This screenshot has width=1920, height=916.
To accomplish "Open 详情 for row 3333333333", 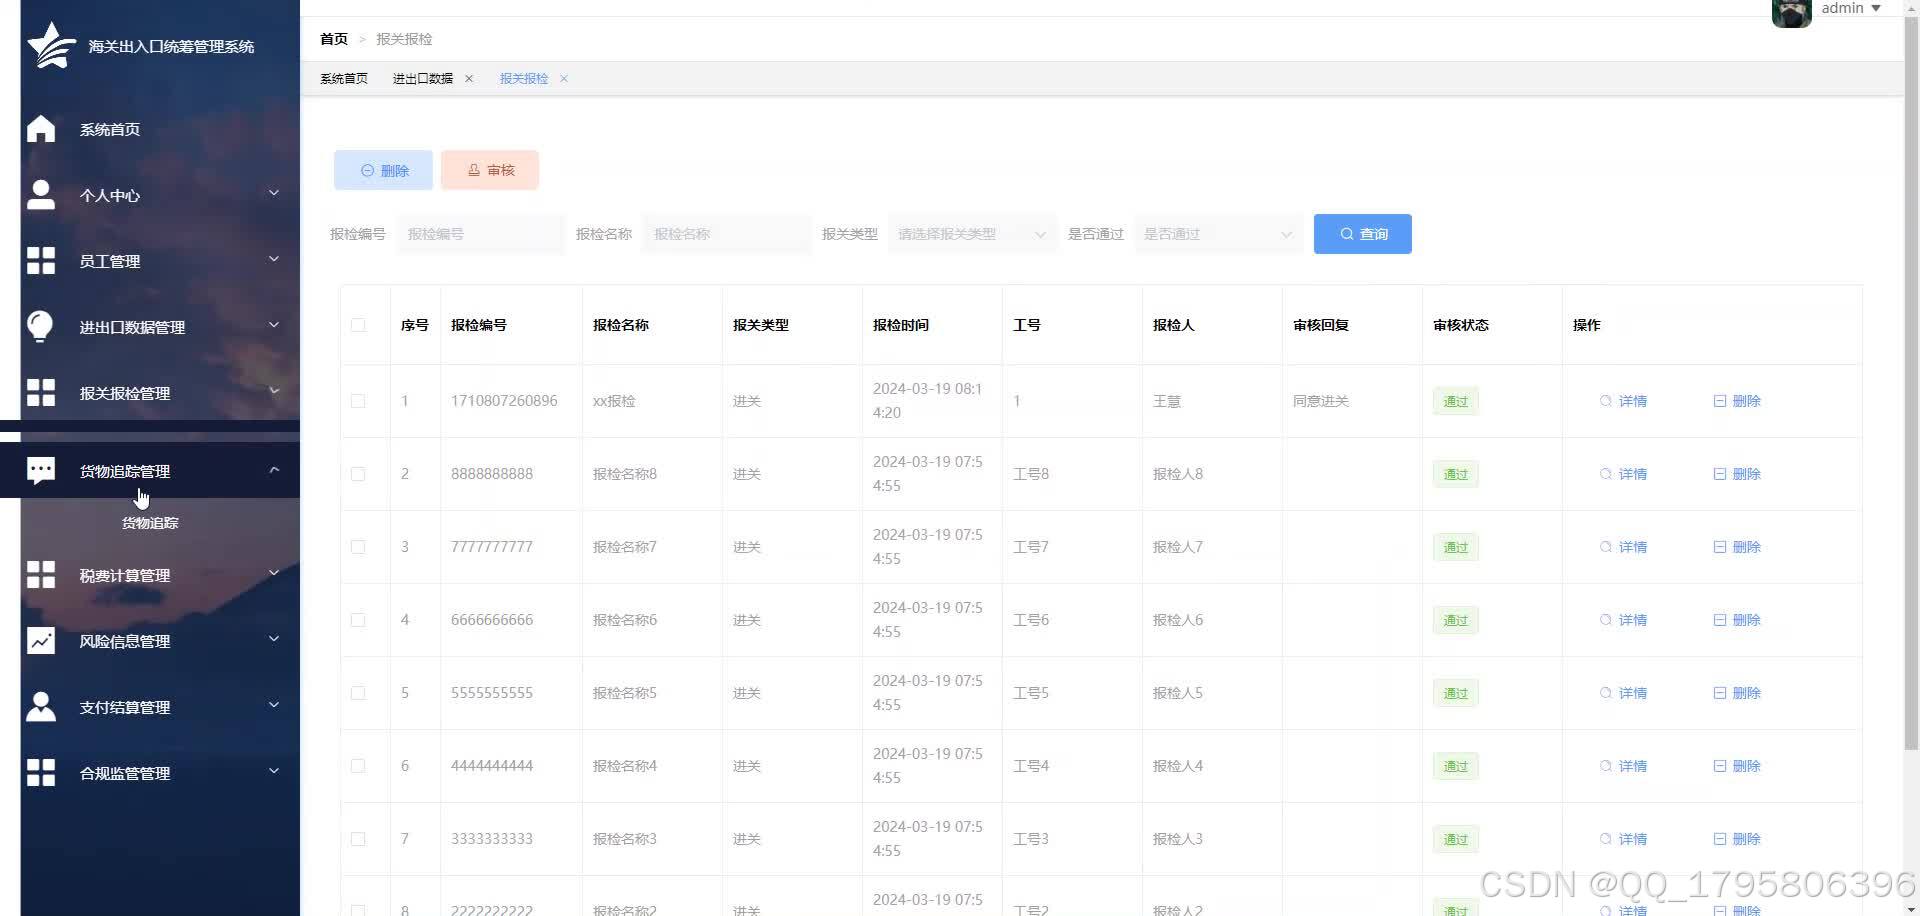I will point(1623,839).
